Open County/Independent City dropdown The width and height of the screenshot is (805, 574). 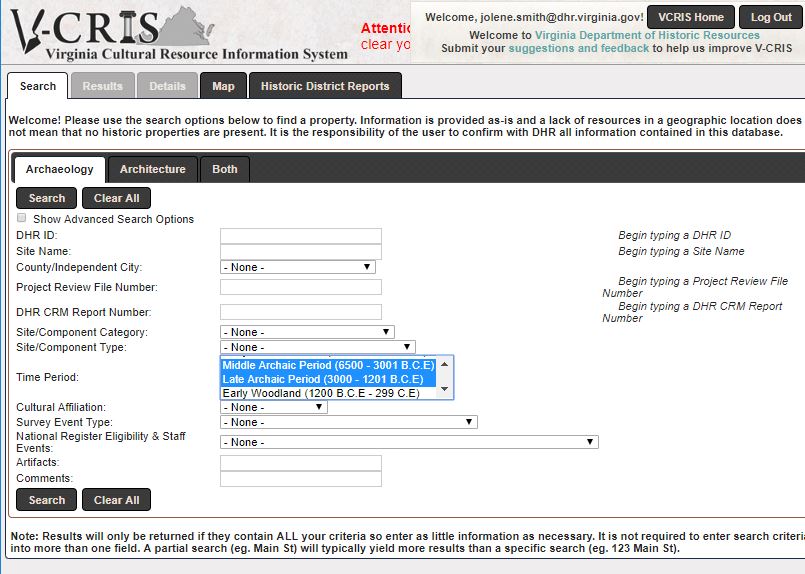[298, 267]
